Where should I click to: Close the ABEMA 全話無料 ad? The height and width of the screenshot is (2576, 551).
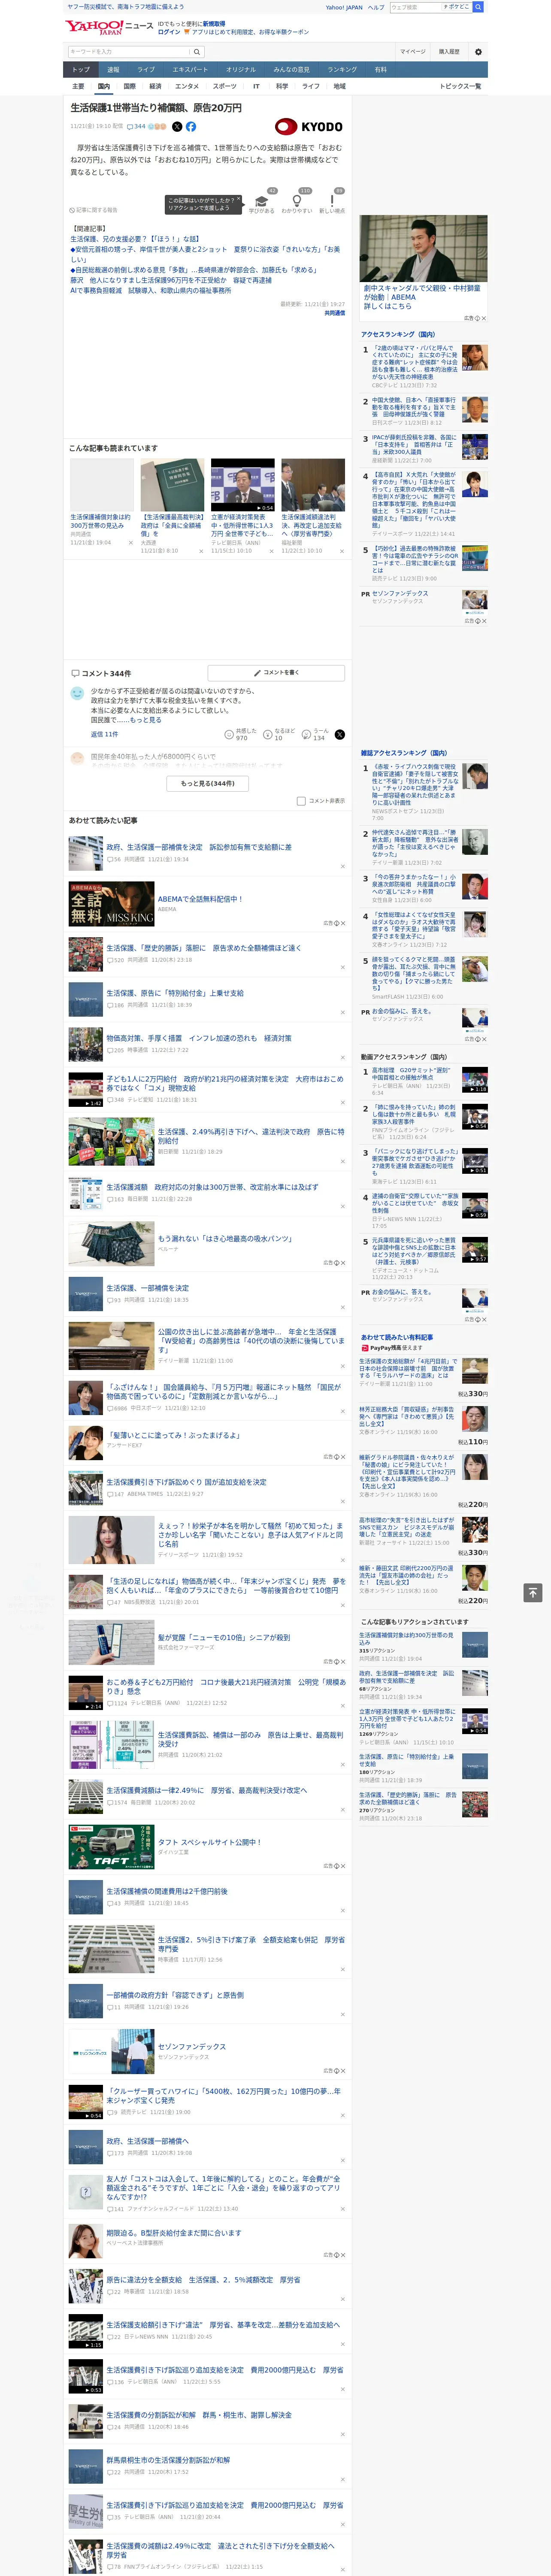tap(342, 923)
